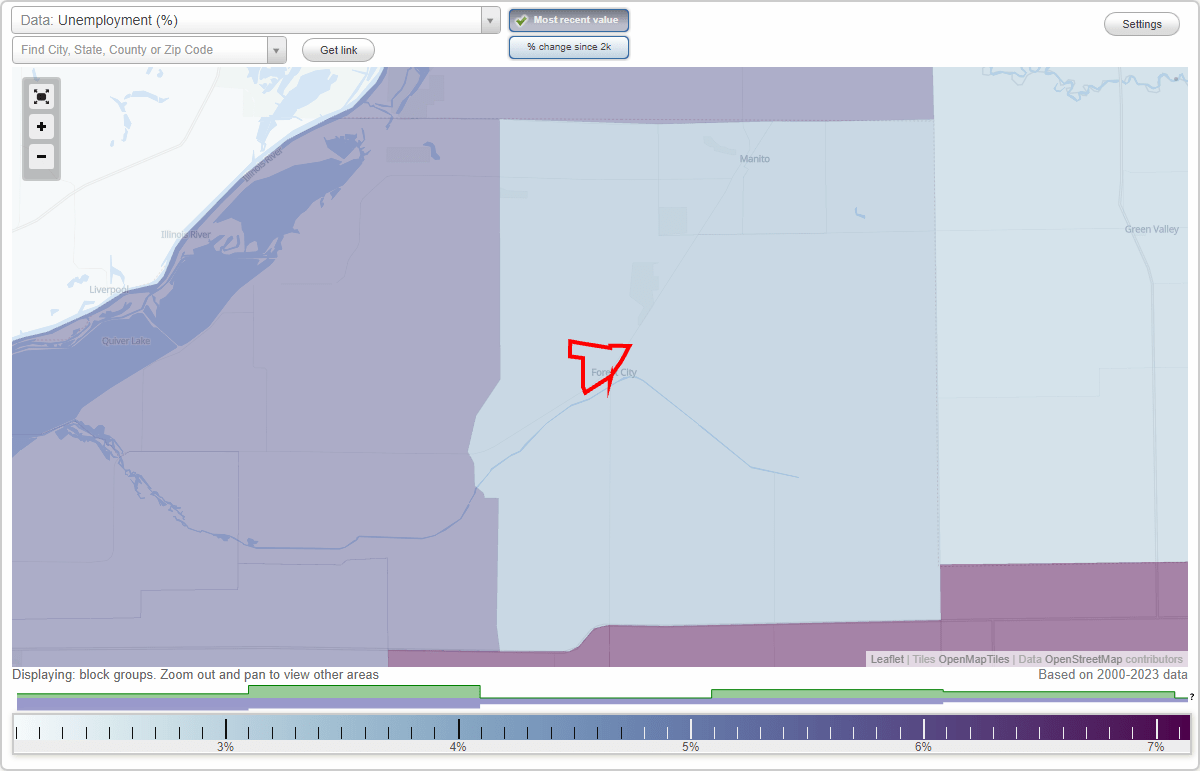Click the 7% mark on color legend
This screenshot has width=1200, height=771.
(1156, 746)
